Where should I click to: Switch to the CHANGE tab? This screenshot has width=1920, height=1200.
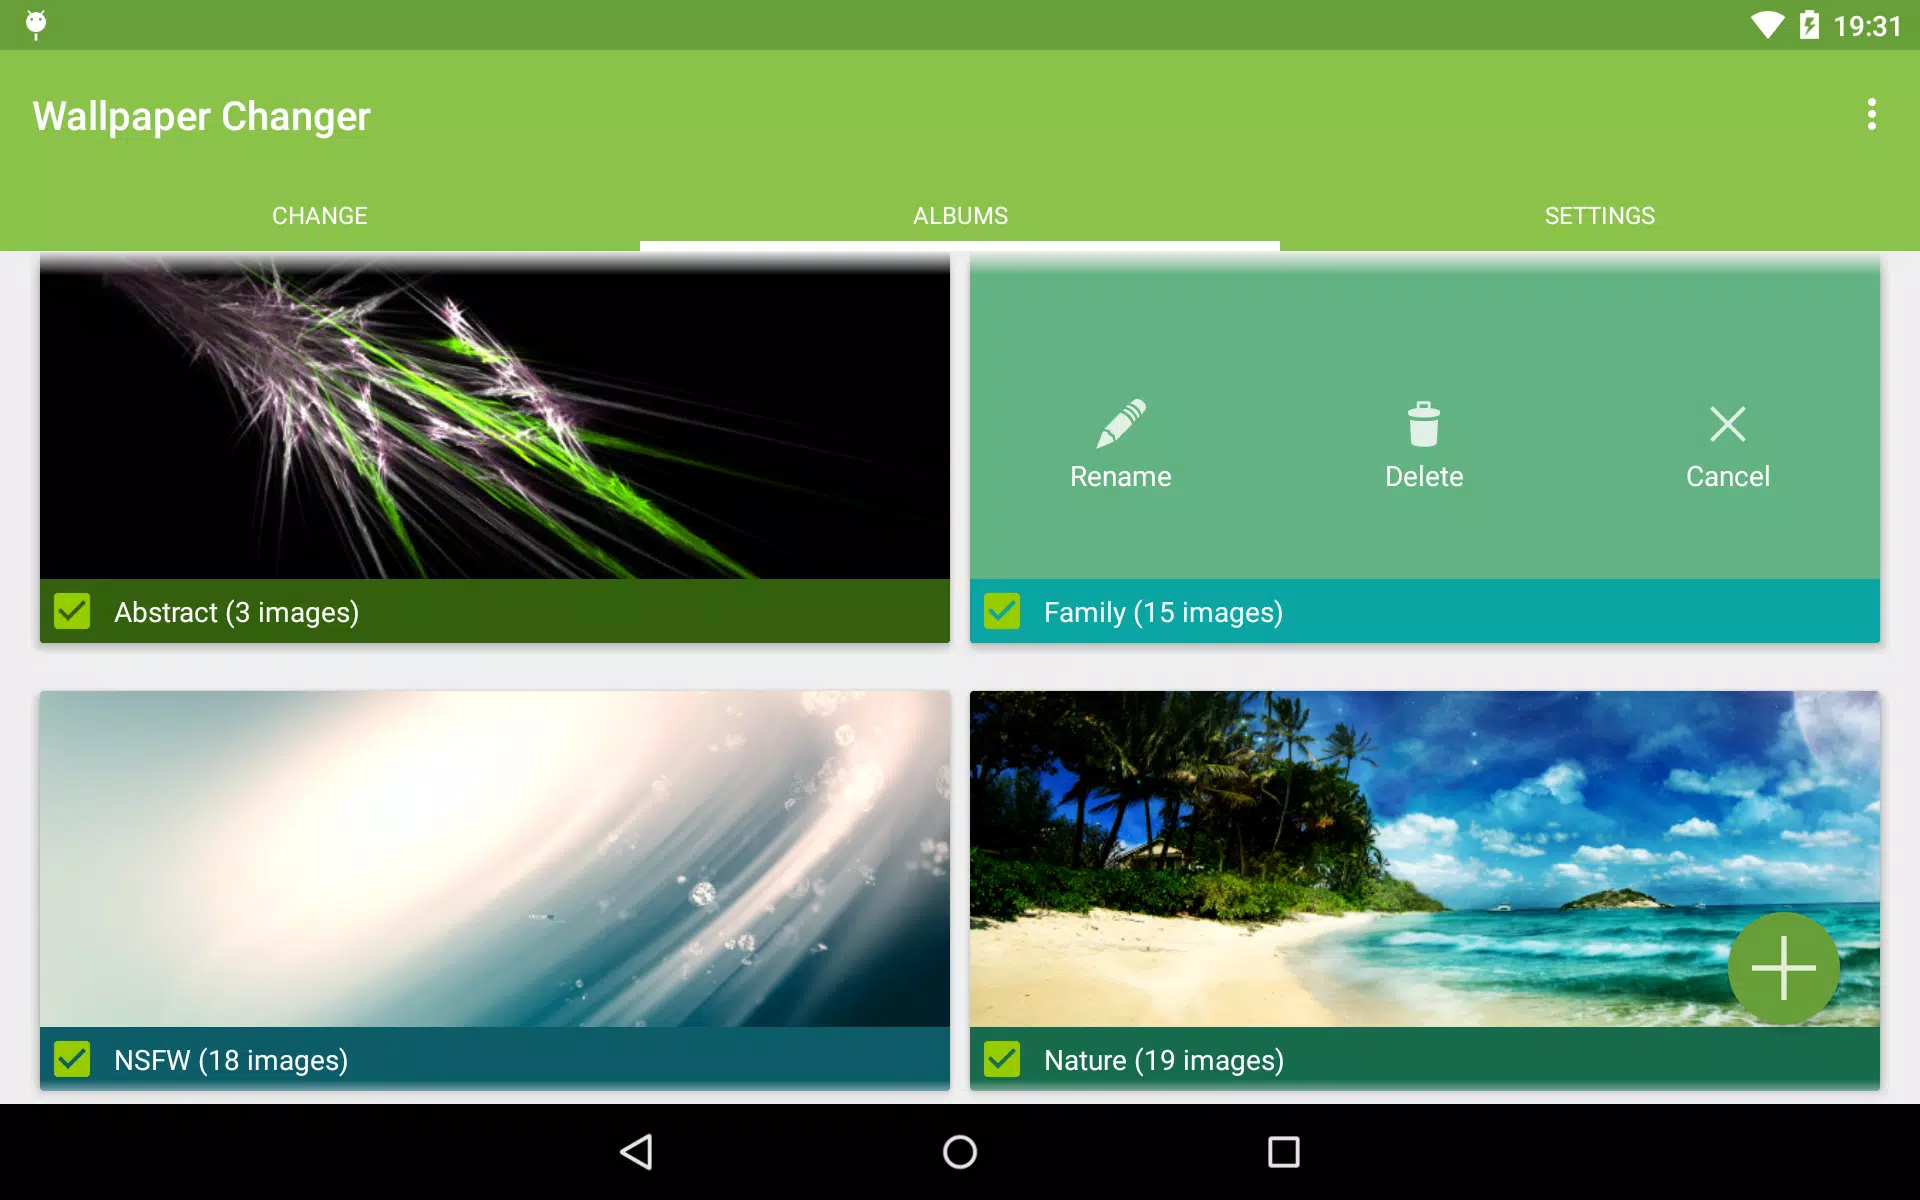[x=319, y=214]
